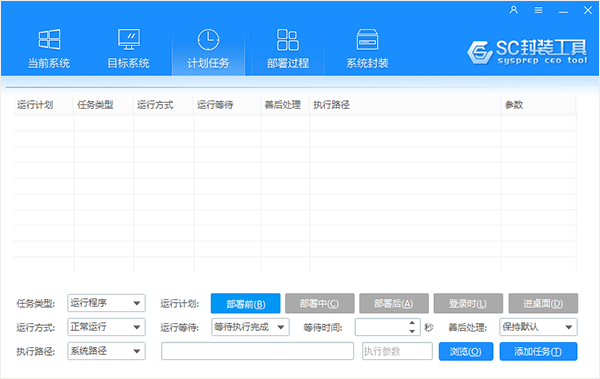Image resolution: width=600 pixels, height=379 pixels.
Task: Click the 运行等待 column header
Action: (227, 105)
